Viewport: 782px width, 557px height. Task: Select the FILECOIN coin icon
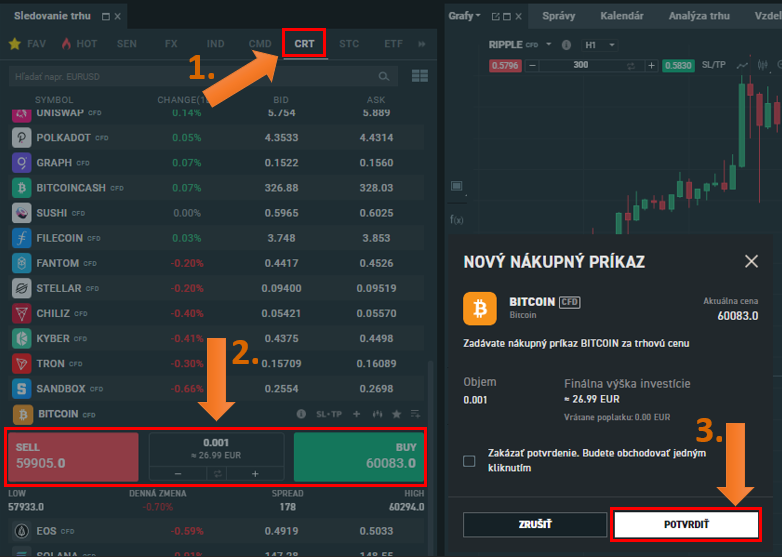click(x=21, y=238)
